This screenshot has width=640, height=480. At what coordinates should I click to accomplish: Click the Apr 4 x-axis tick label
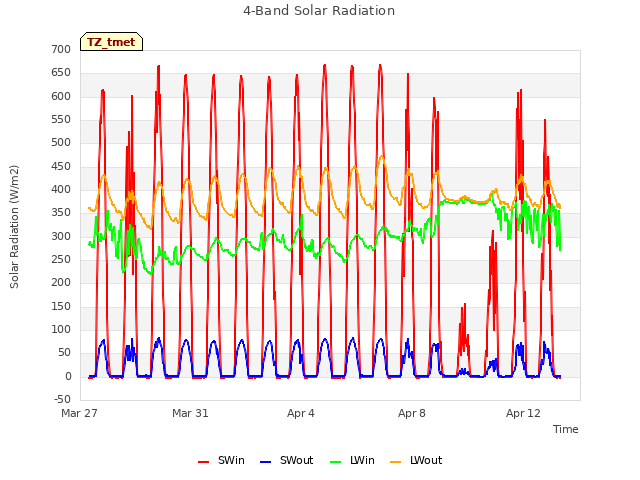pos(301,413)
